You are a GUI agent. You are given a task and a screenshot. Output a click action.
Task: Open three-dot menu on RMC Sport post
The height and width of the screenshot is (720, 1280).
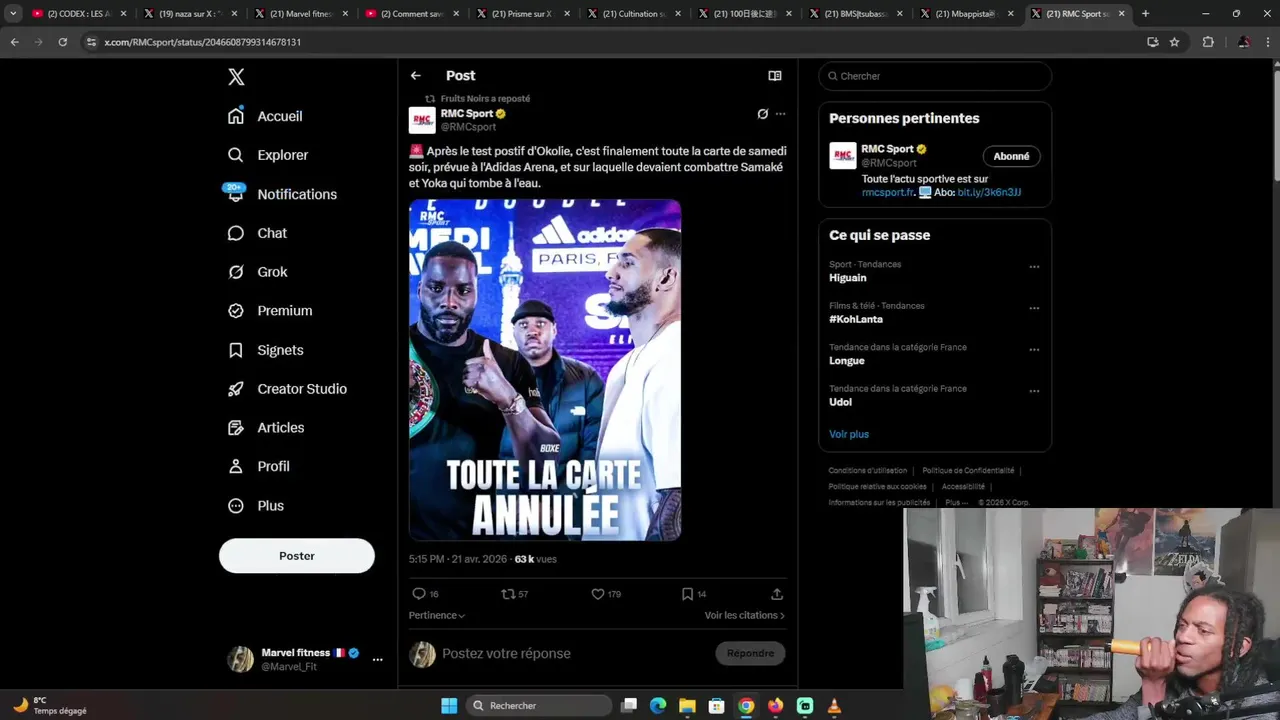[781, 114]
